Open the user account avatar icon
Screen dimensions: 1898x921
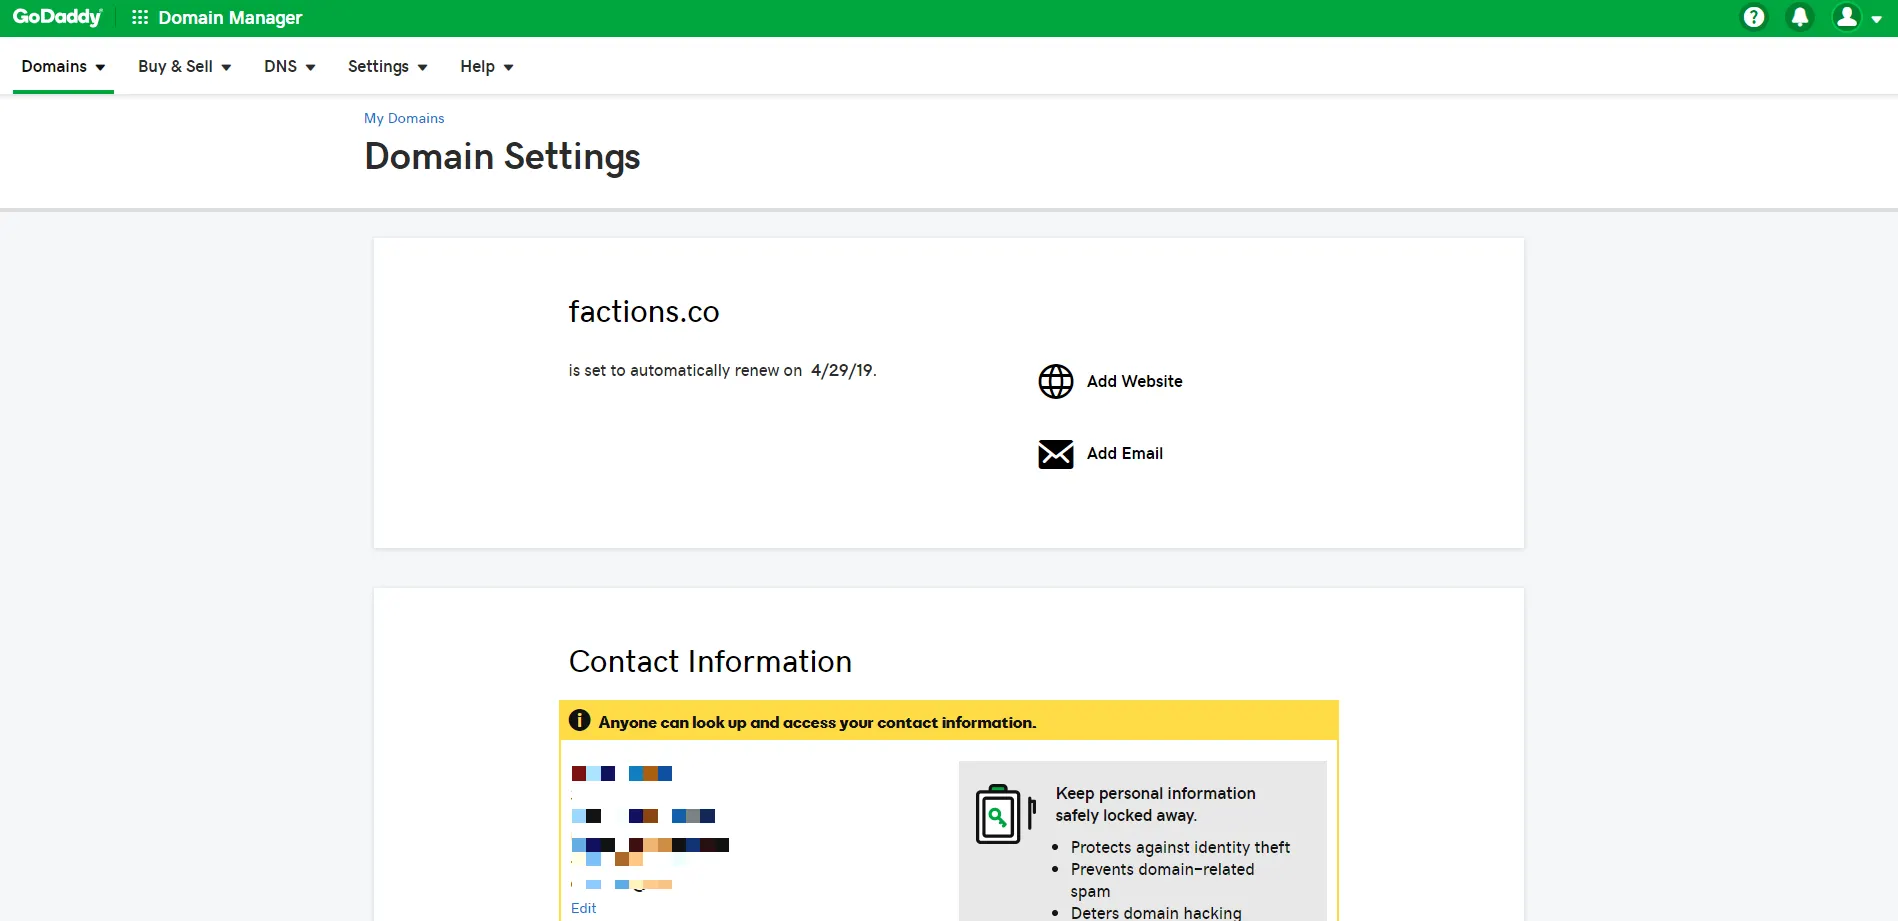pyautogui.click(x=1847, y=17)
